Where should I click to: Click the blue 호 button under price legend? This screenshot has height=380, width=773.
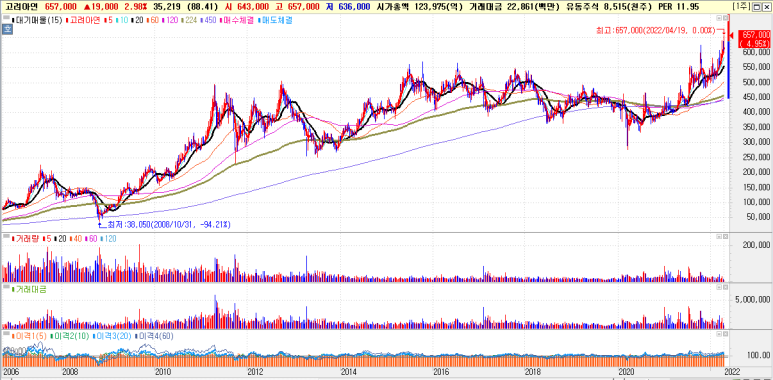click(7, 29)
